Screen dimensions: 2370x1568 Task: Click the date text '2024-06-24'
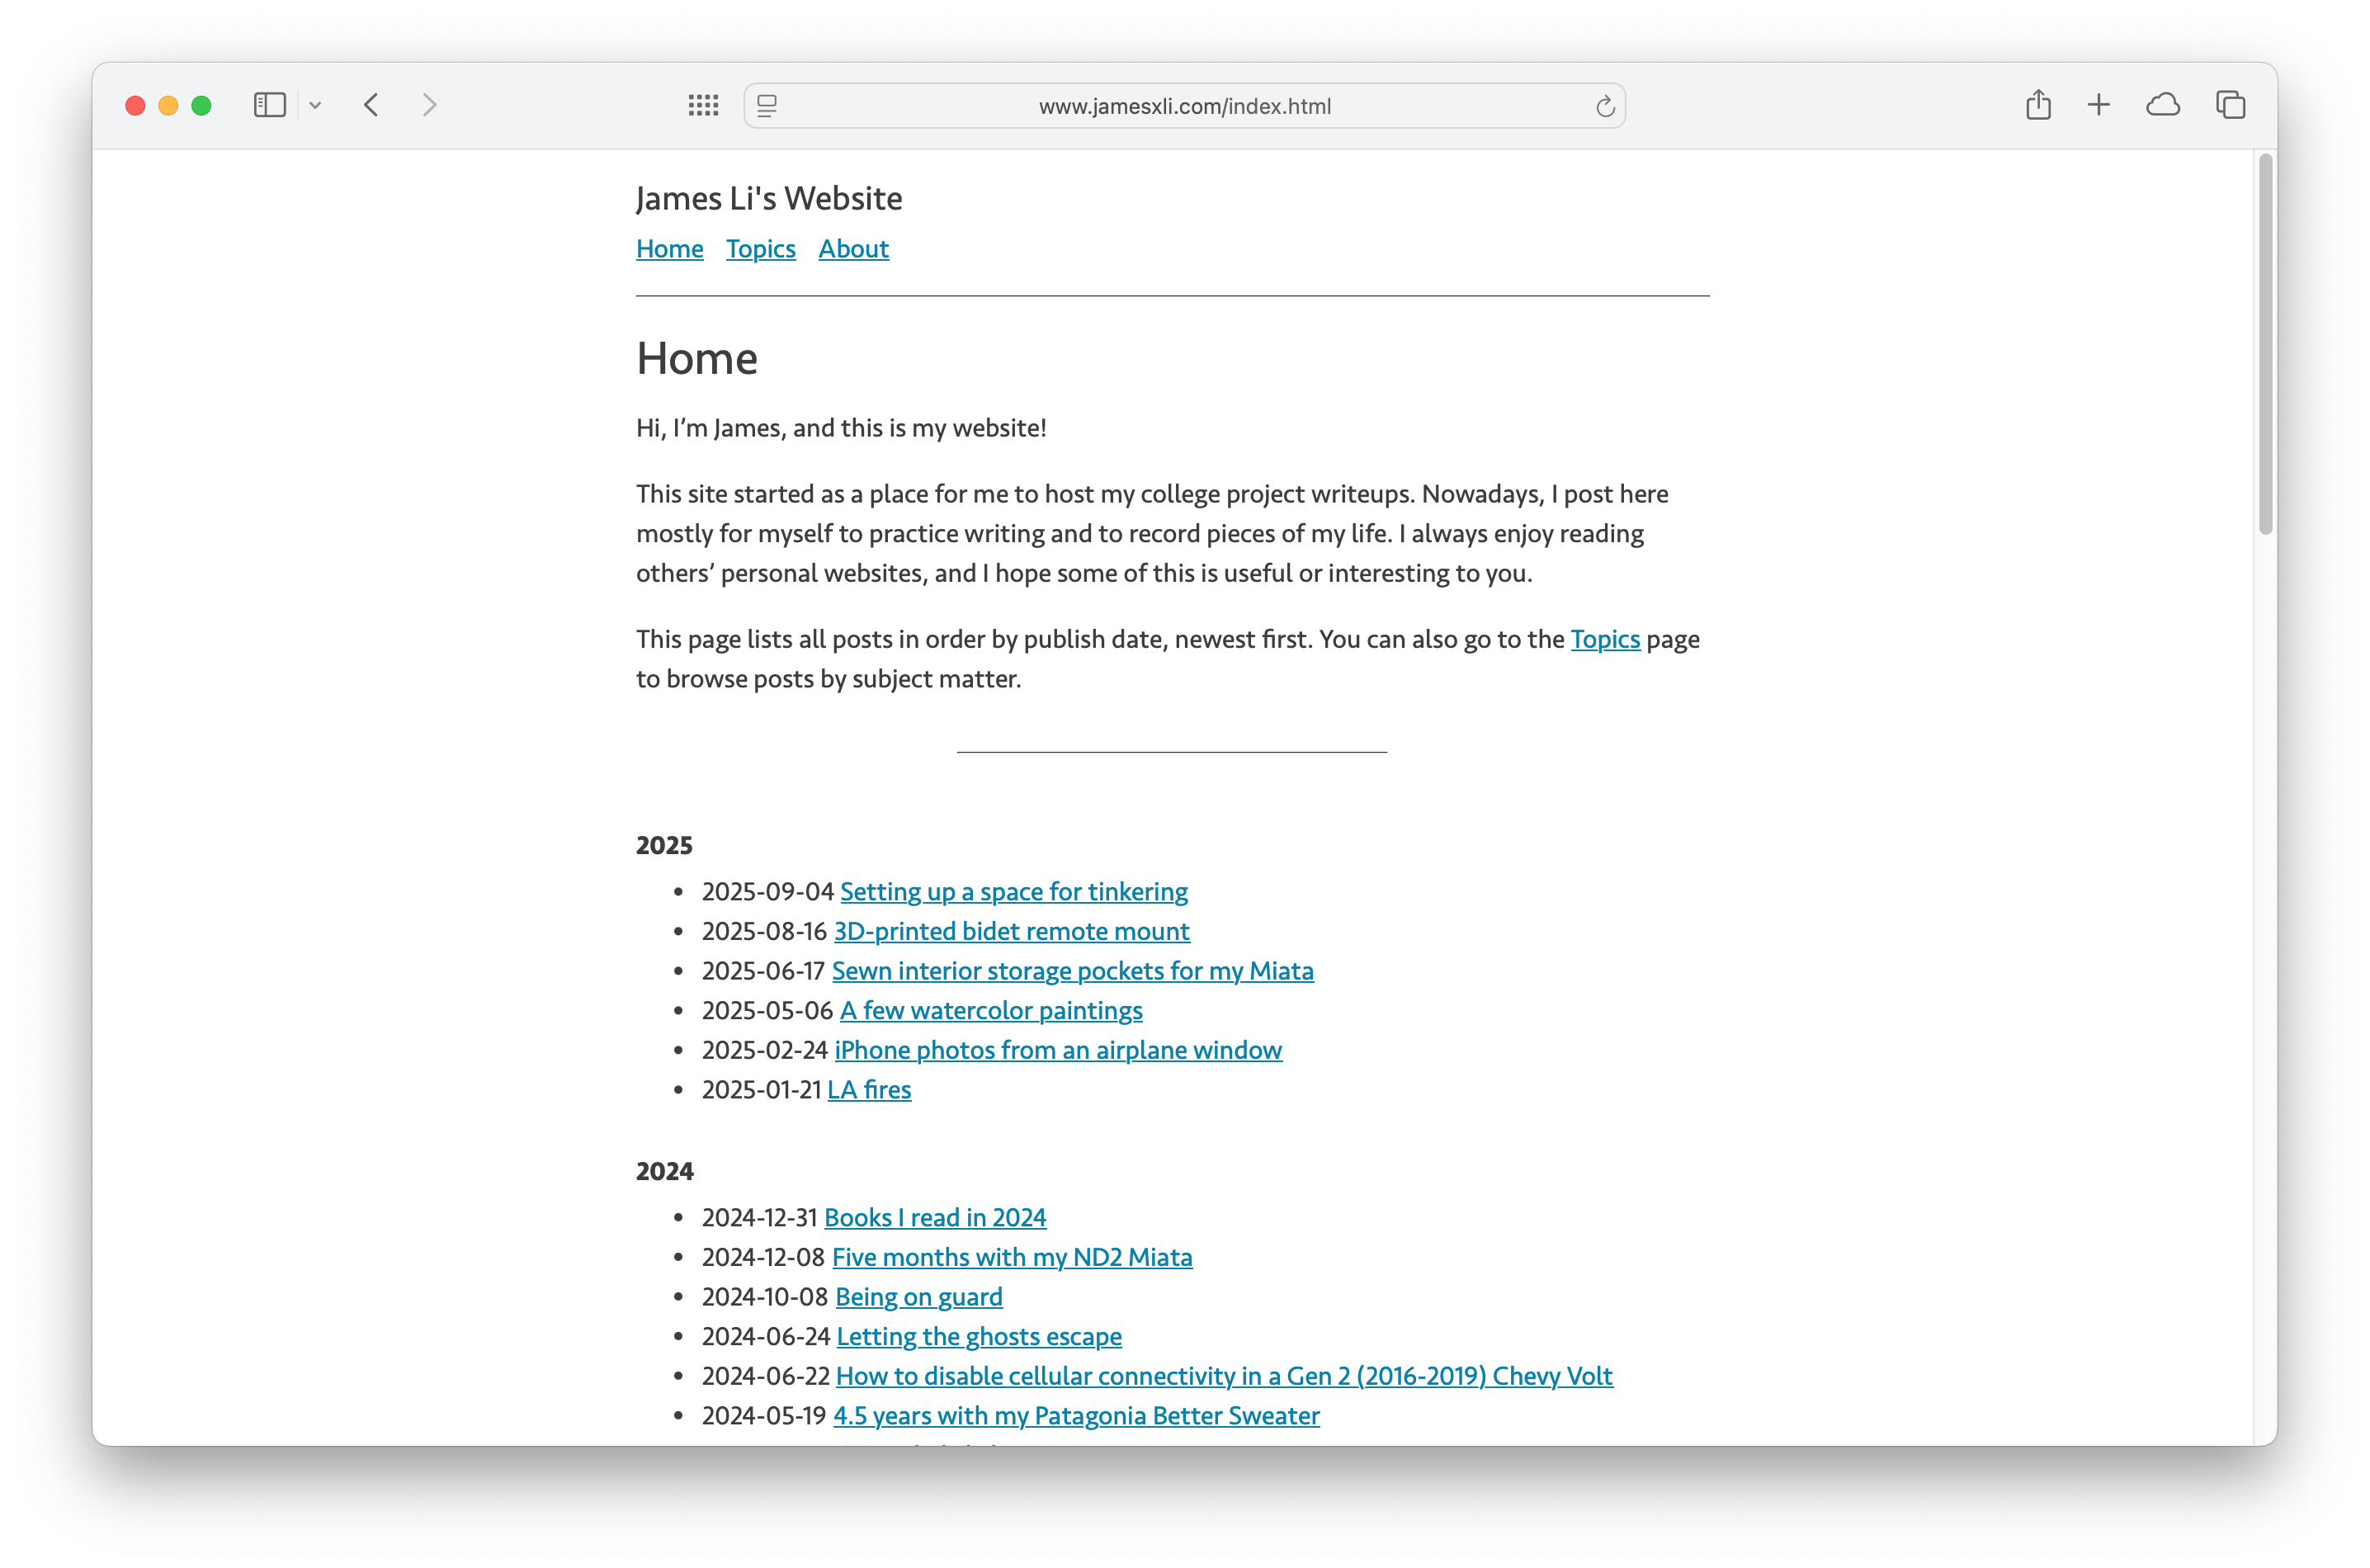[765, 1336]
